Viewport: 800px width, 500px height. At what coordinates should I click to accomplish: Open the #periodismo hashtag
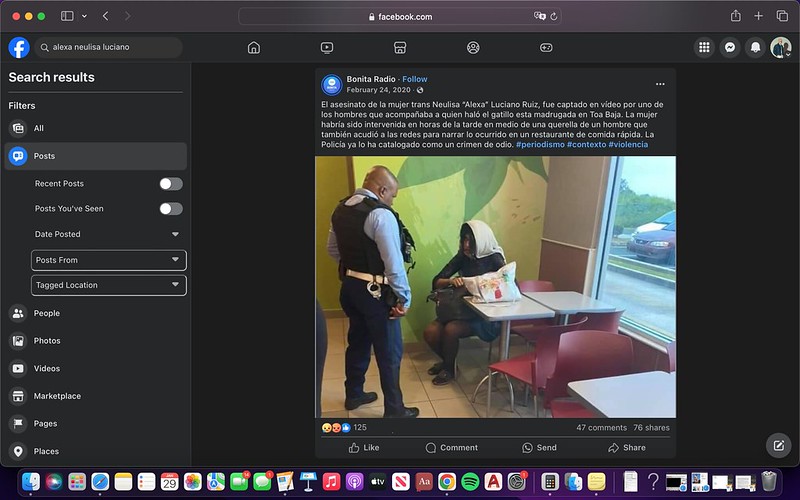point(540,144)
